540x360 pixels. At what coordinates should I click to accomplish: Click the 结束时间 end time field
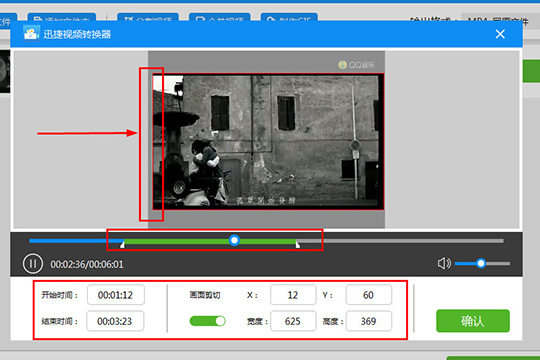[x=115, y=321]
